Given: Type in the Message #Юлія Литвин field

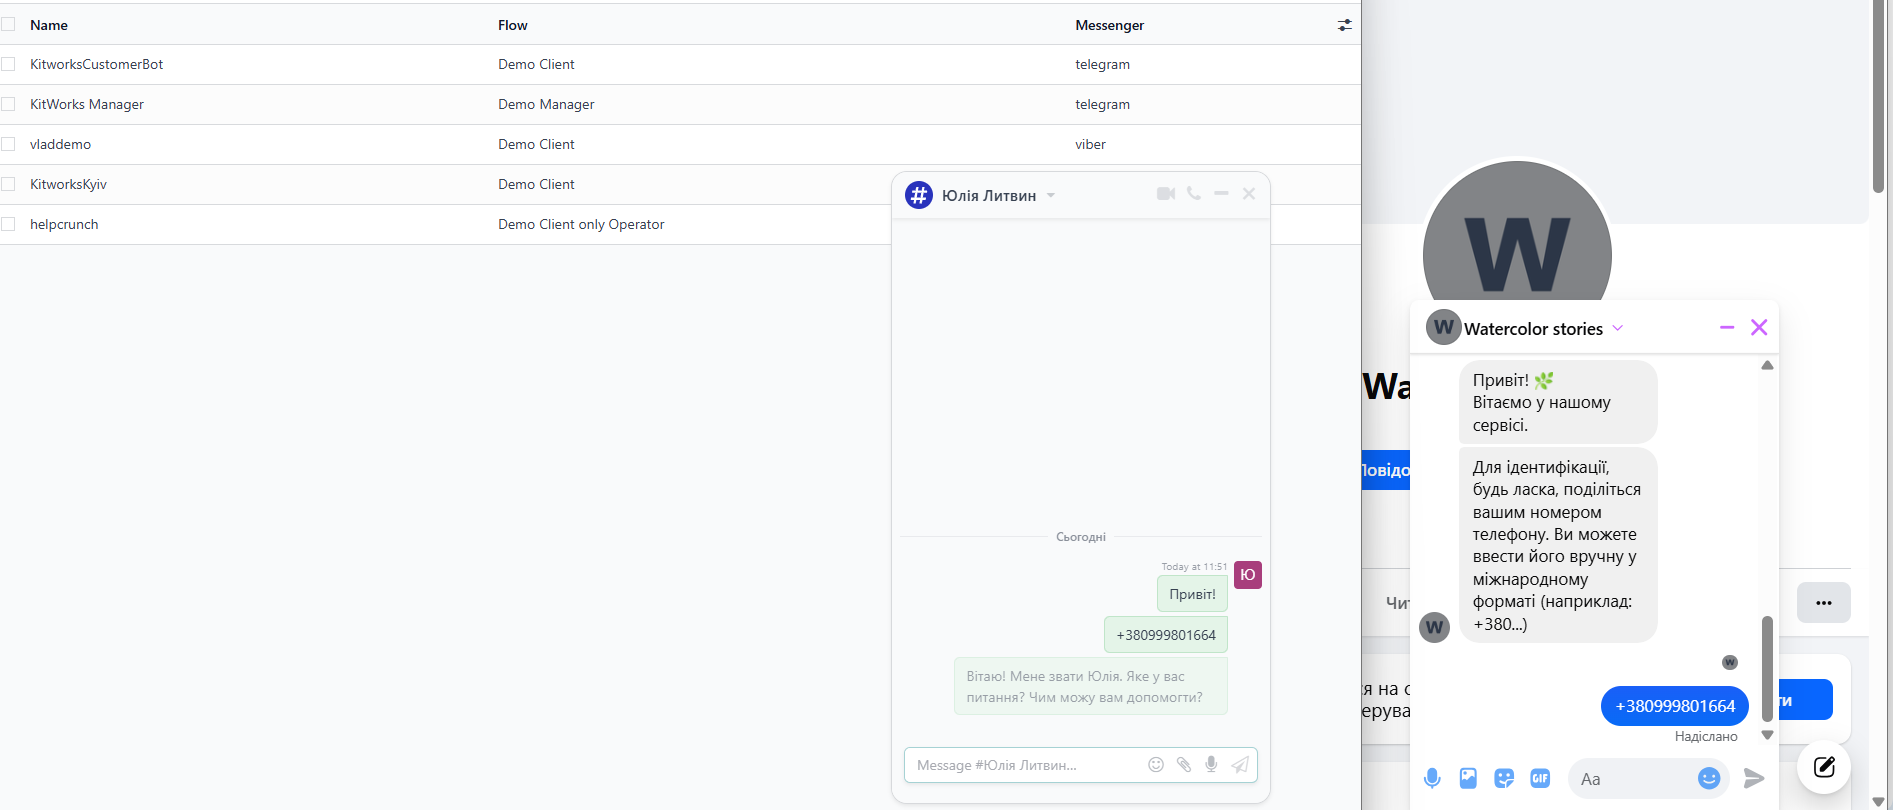Looking at the screenshot, I should [1025, 765].
